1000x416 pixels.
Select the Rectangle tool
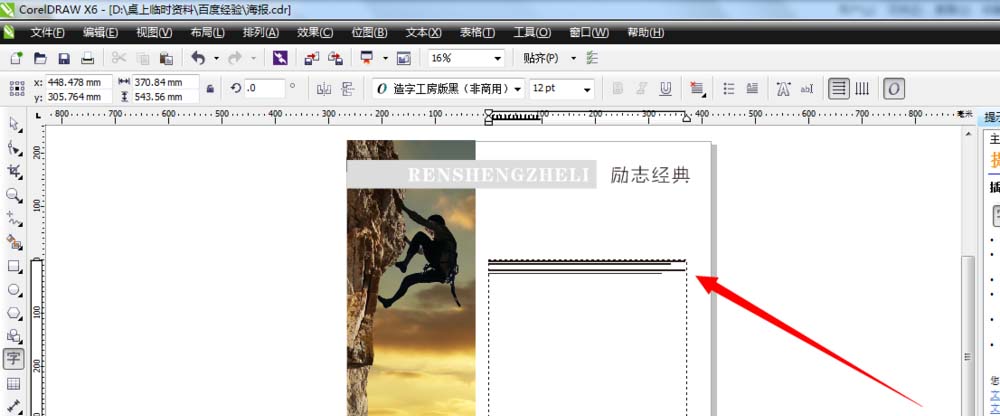point(14,266)
